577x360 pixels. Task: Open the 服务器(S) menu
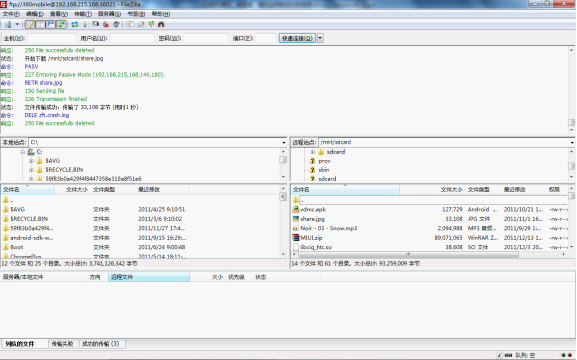tap(109, 14)
